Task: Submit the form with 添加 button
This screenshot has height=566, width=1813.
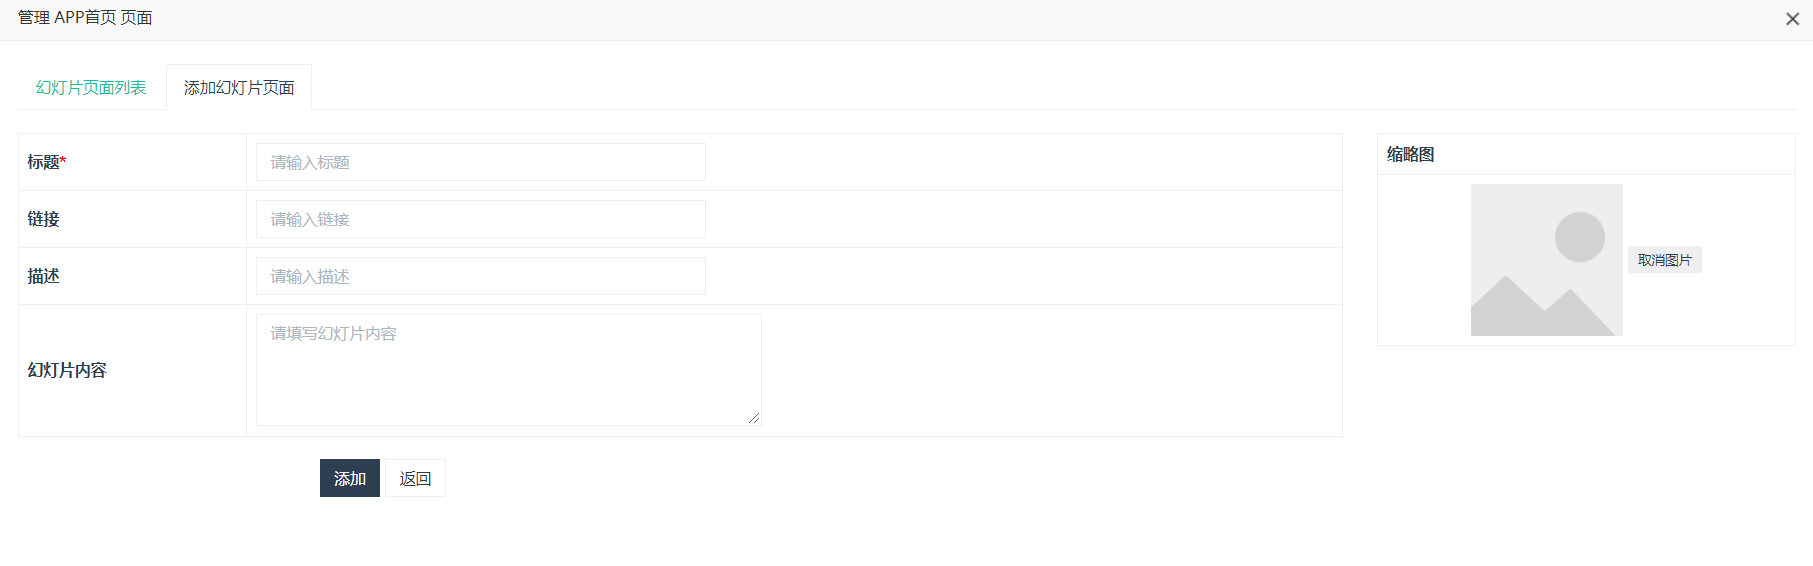Action: (350, 478)
